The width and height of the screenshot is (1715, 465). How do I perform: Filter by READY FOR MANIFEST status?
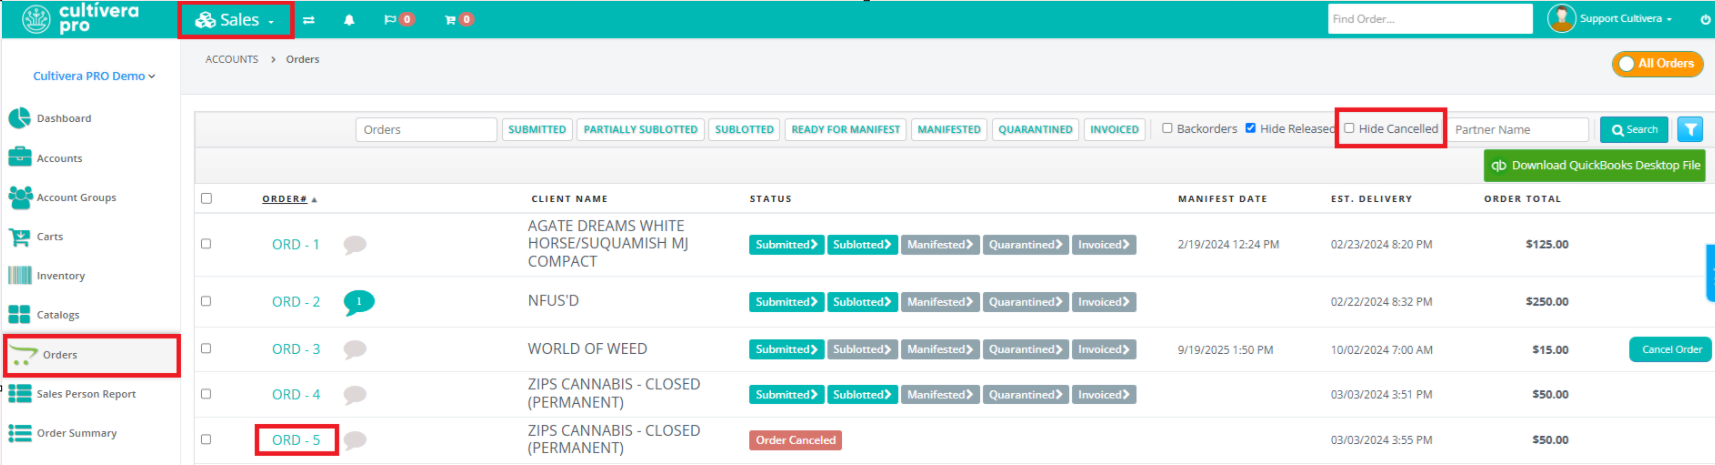click(x=846, y=130)
